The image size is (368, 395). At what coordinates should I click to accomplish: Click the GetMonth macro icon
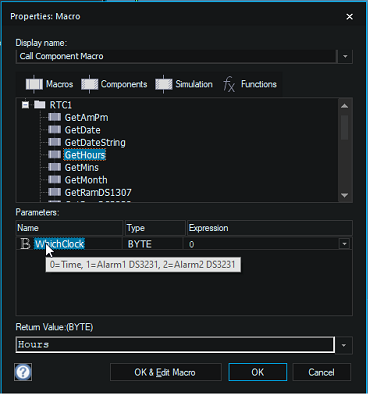(x=54, y=180)
